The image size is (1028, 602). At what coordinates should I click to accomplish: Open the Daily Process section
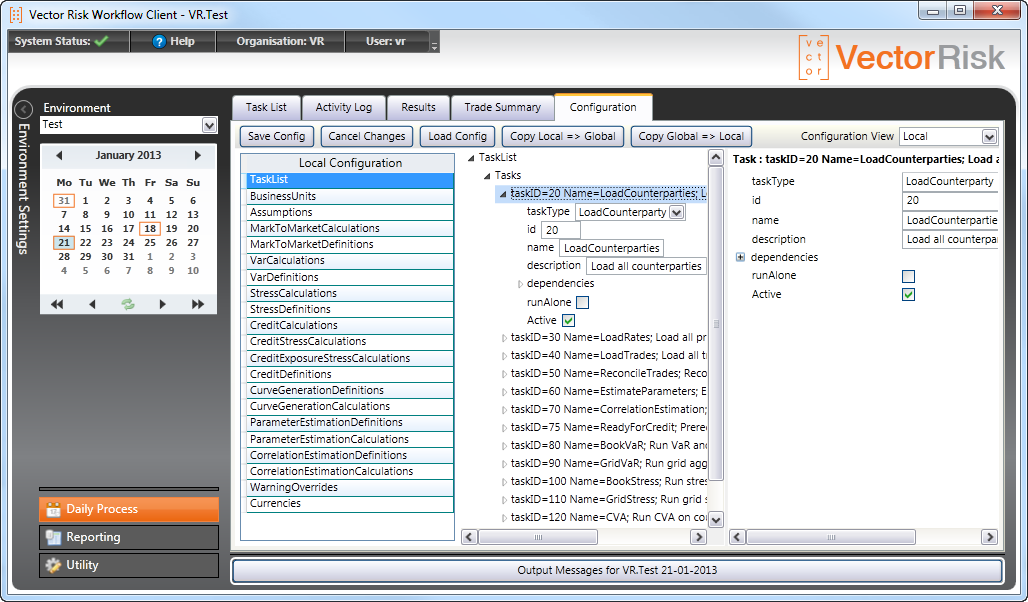[129, 509]
